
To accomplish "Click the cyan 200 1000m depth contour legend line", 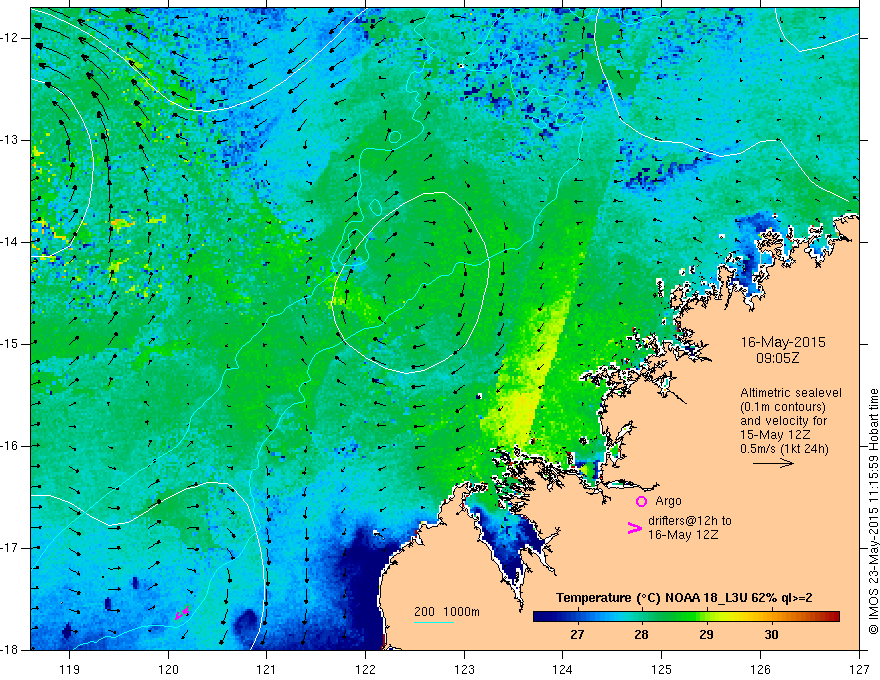I will 434,622.
